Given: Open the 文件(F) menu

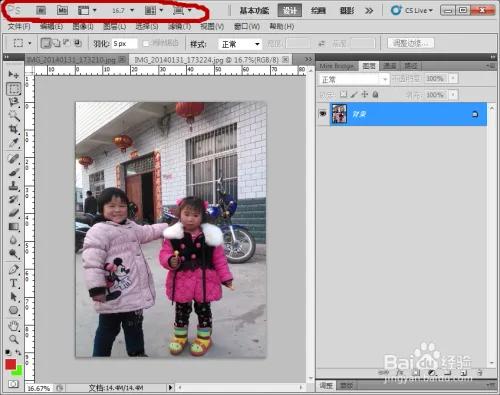Looking at the screenshot, I should [19, 26].
